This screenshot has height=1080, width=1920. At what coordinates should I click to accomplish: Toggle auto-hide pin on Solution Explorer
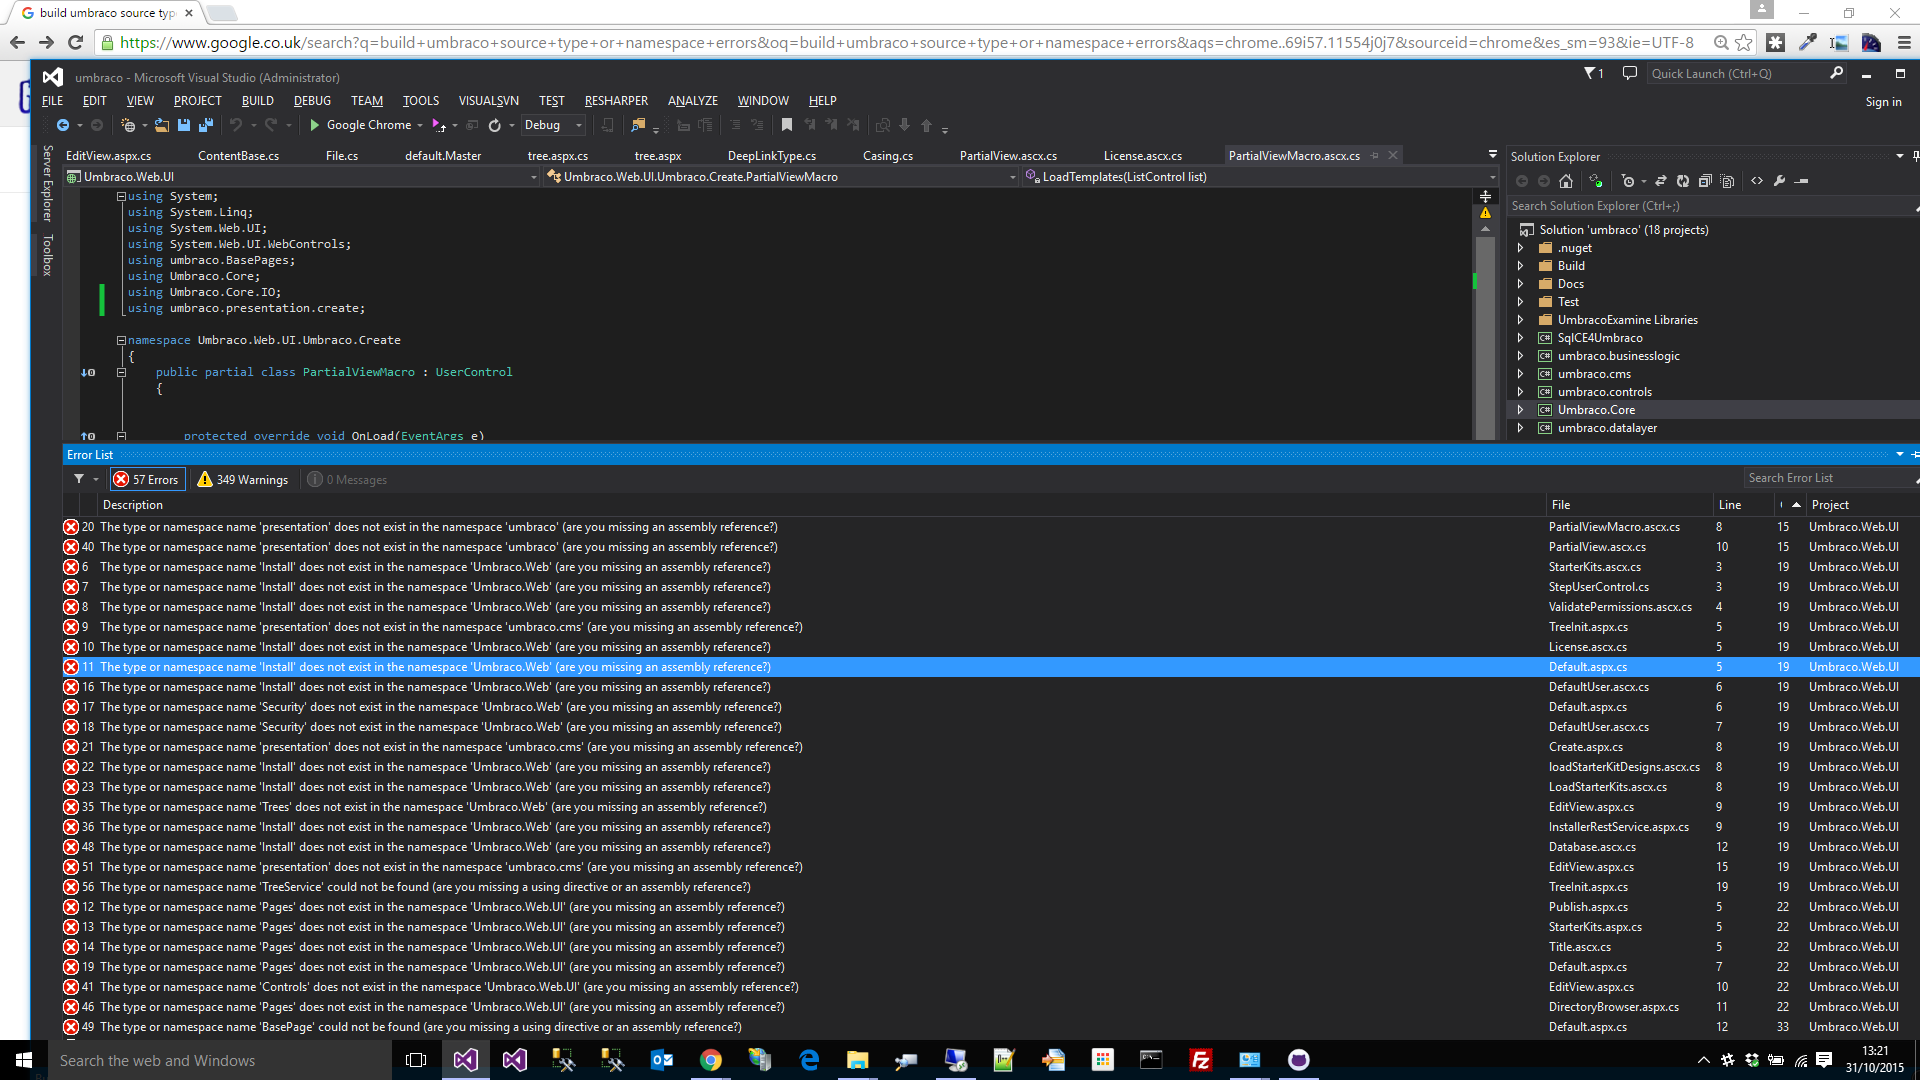coord(1915,156)
